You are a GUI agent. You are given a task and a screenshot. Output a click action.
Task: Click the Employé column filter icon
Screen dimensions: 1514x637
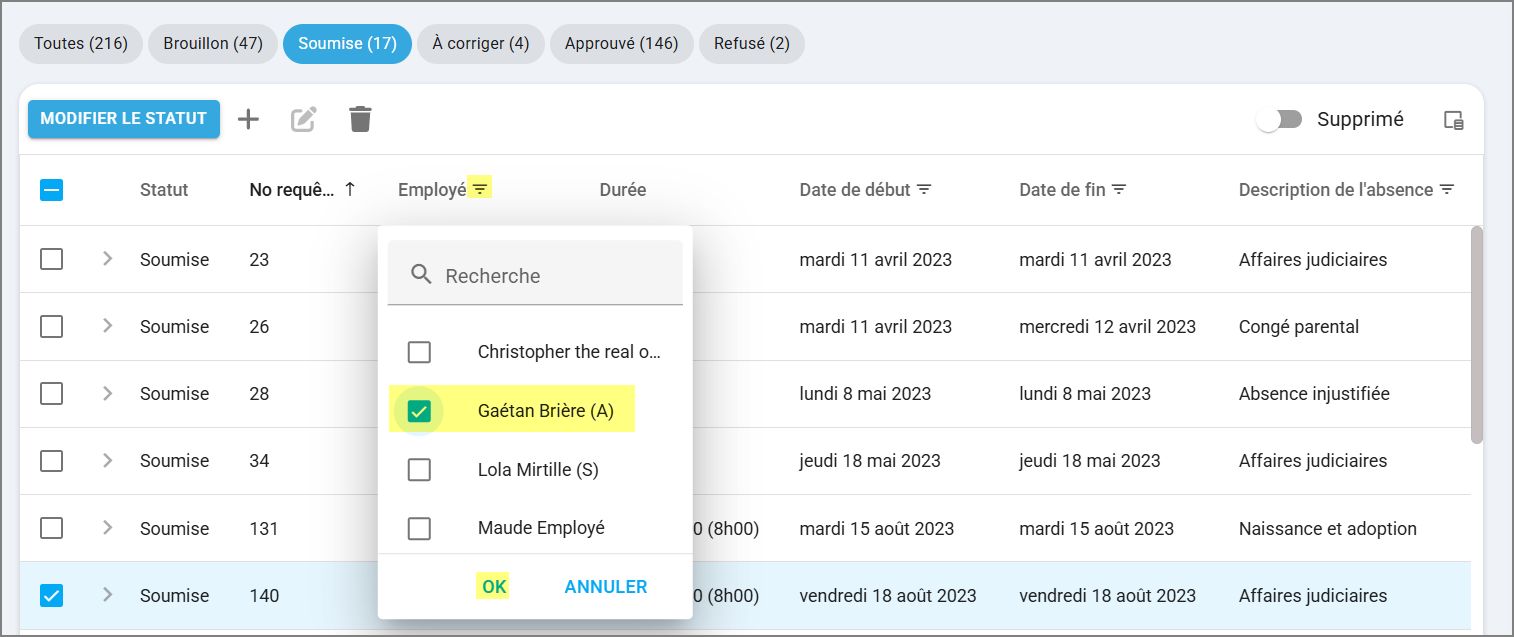coord(481,188)
